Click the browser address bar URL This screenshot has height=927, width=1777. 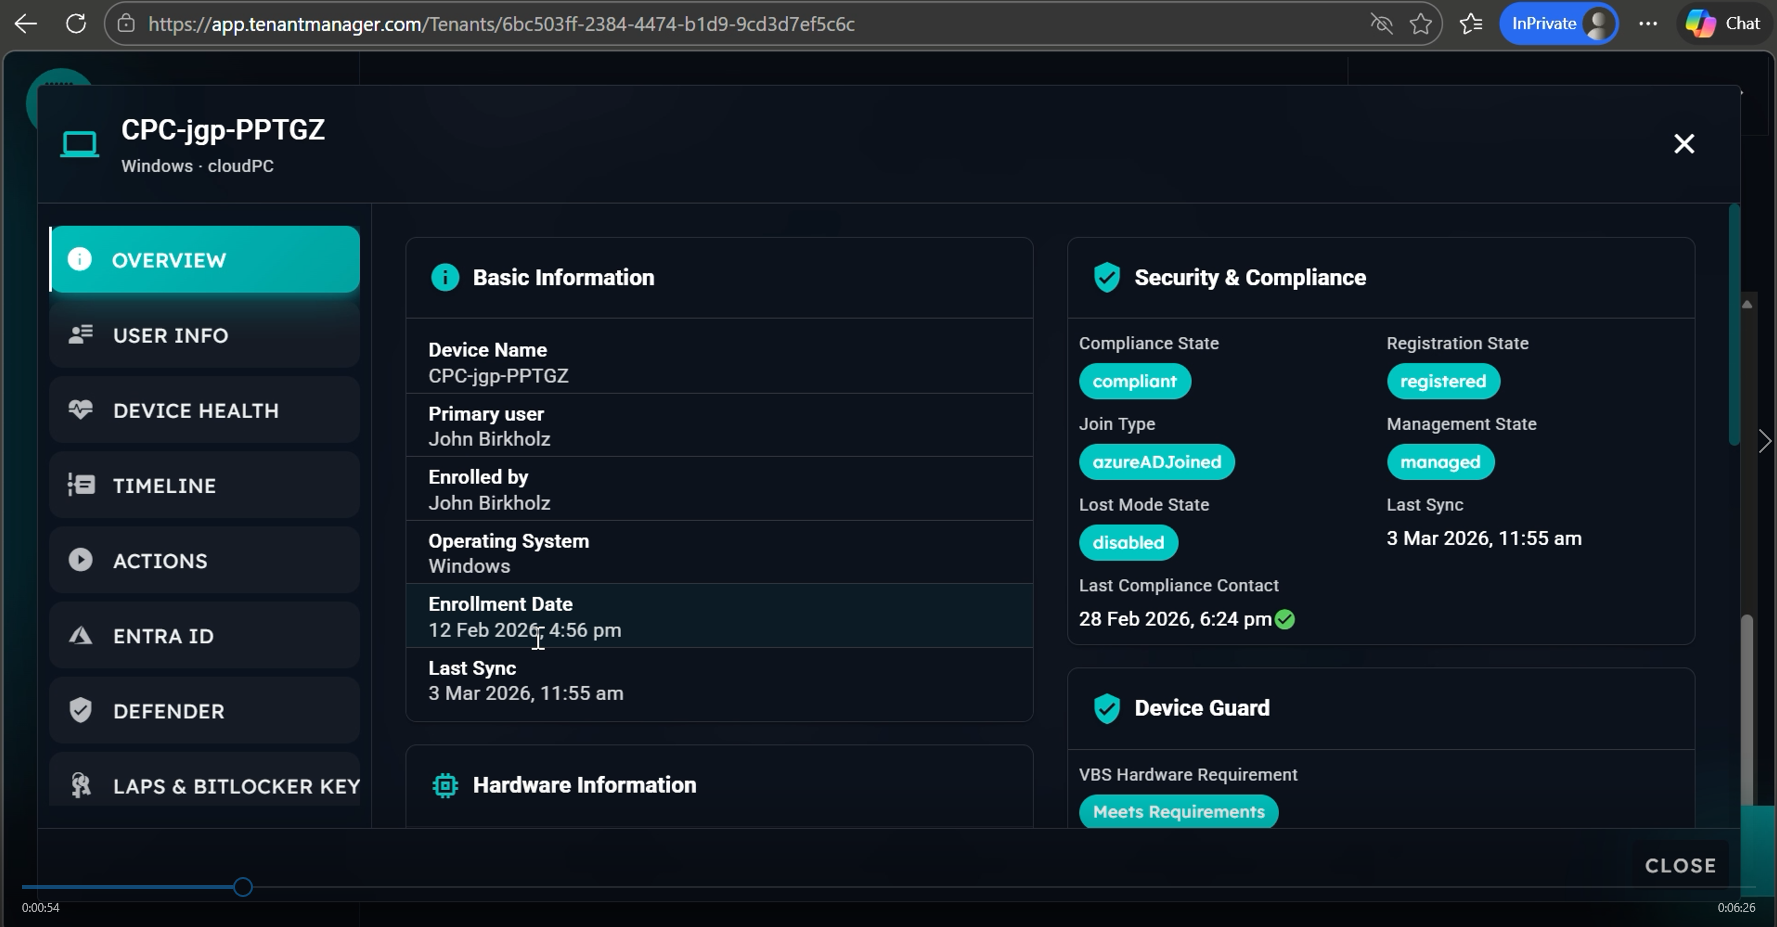point(500,24)
